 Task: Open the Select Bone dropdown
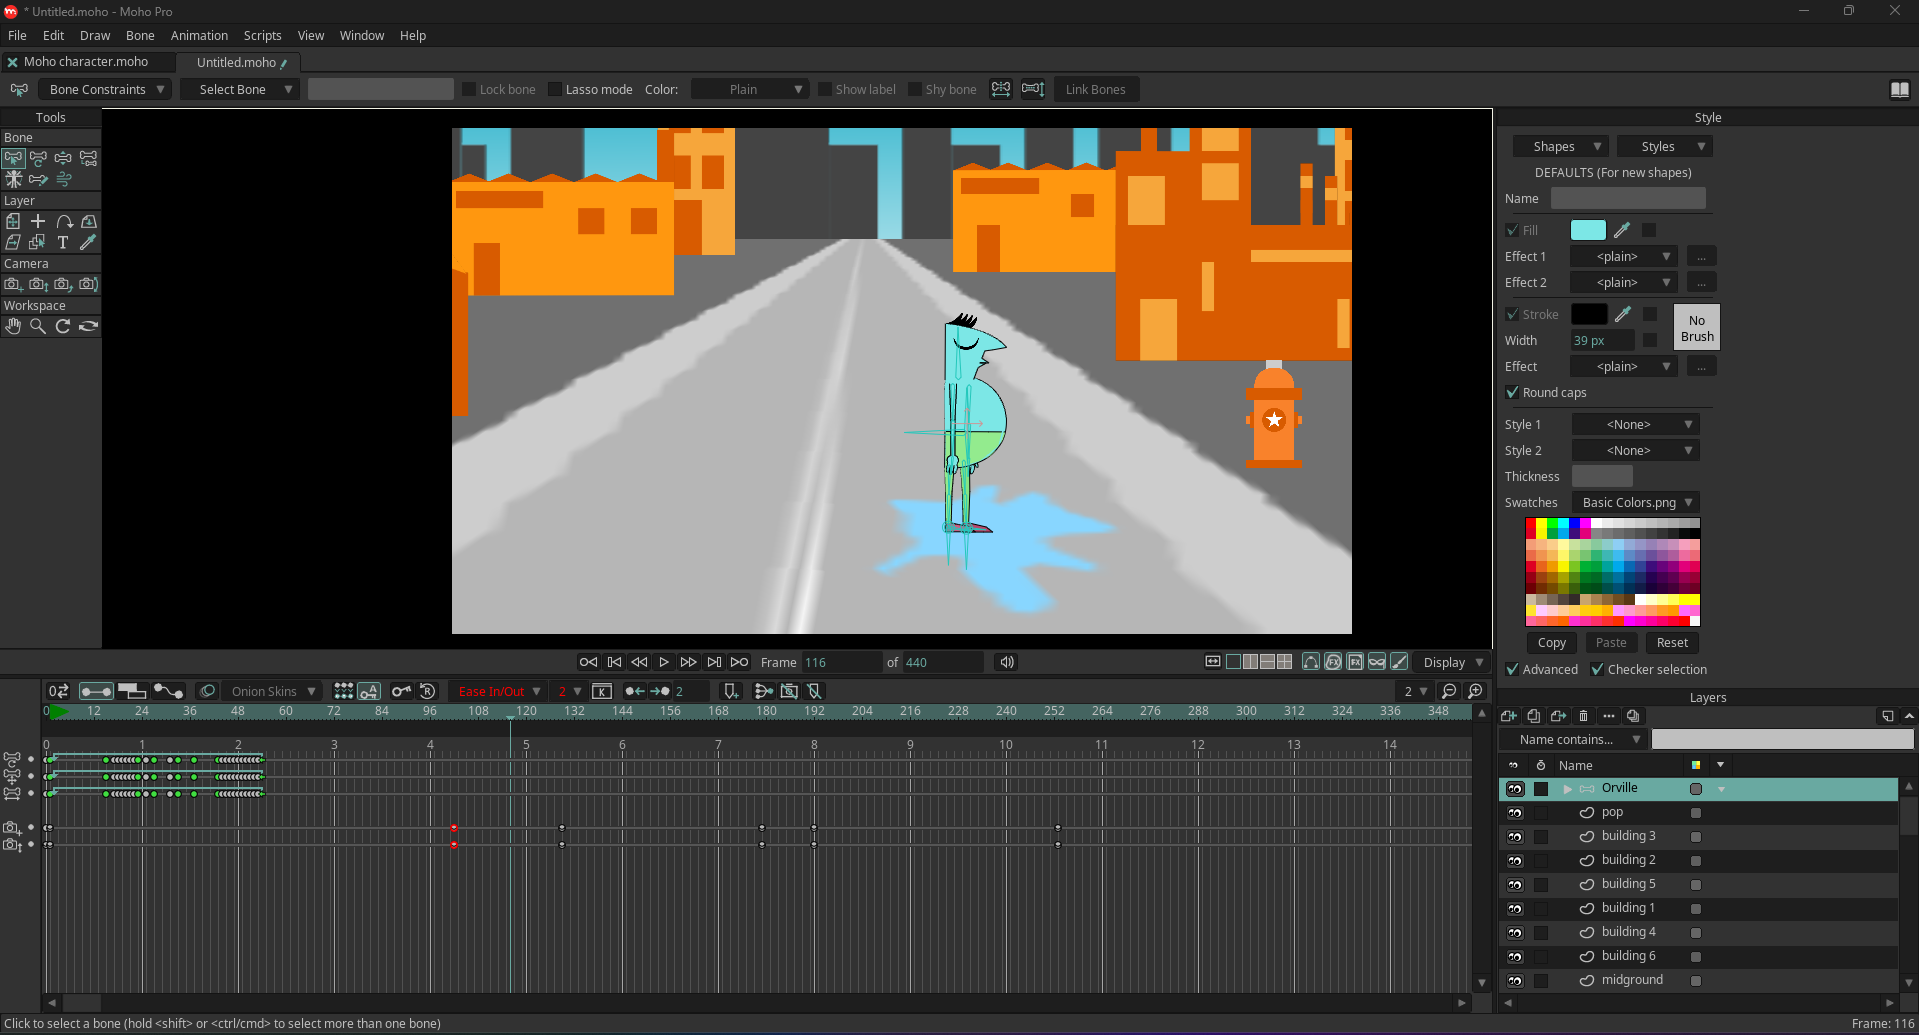(241, 89)
